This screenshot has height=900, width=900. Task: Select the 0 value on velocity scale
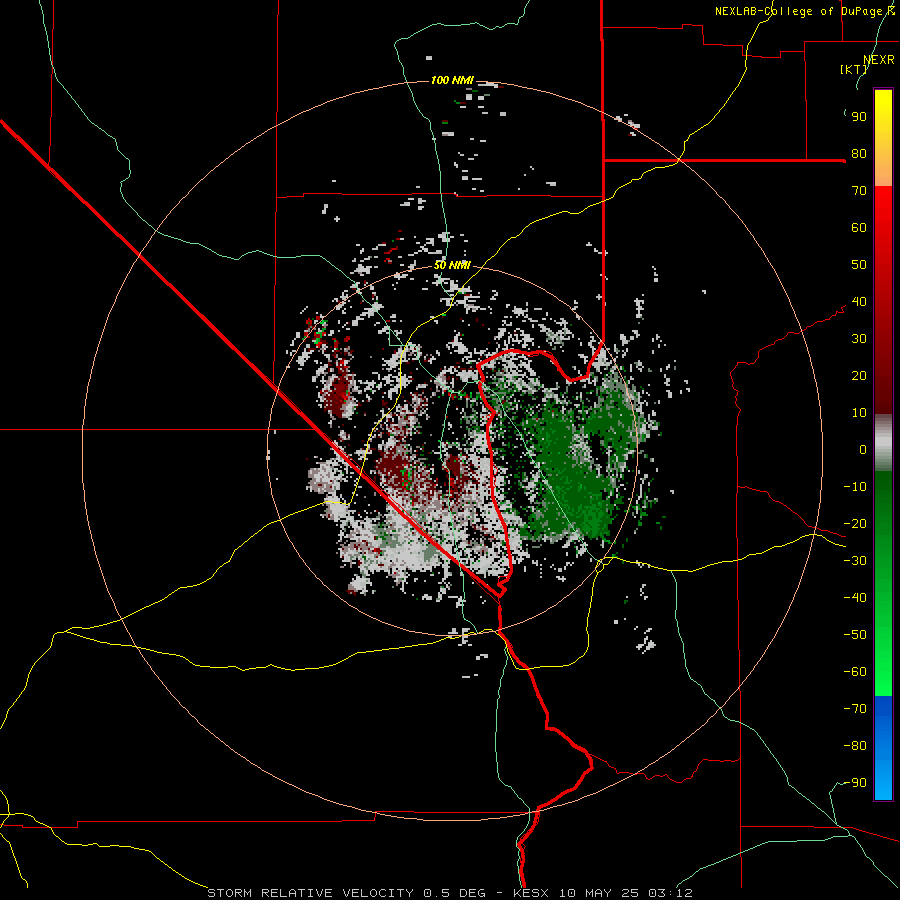tap(863, 450)
